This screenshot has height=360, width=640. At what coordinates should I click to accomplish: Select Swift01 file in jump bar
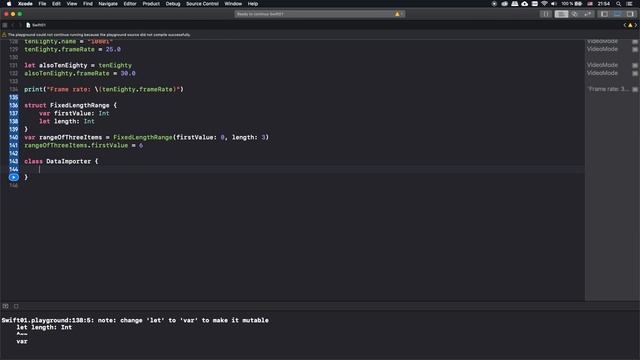tap(36, 25)
